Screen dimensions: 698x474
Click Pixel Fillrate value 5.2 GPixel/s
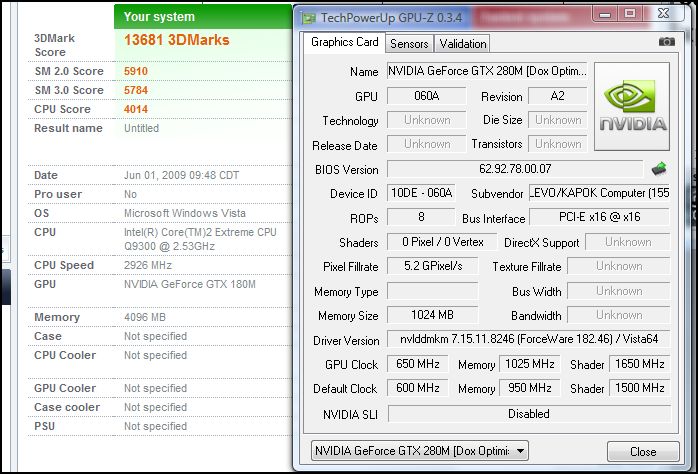coord(433,266)
